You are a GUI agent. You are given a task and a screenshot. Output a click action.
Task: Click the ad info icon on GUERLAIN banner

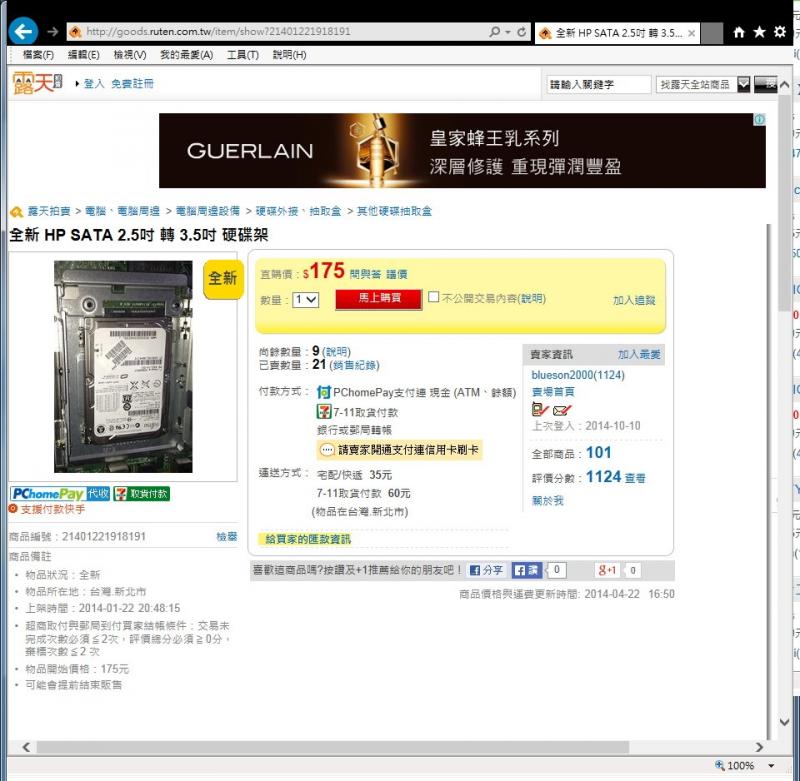click(x=759, y=119)
